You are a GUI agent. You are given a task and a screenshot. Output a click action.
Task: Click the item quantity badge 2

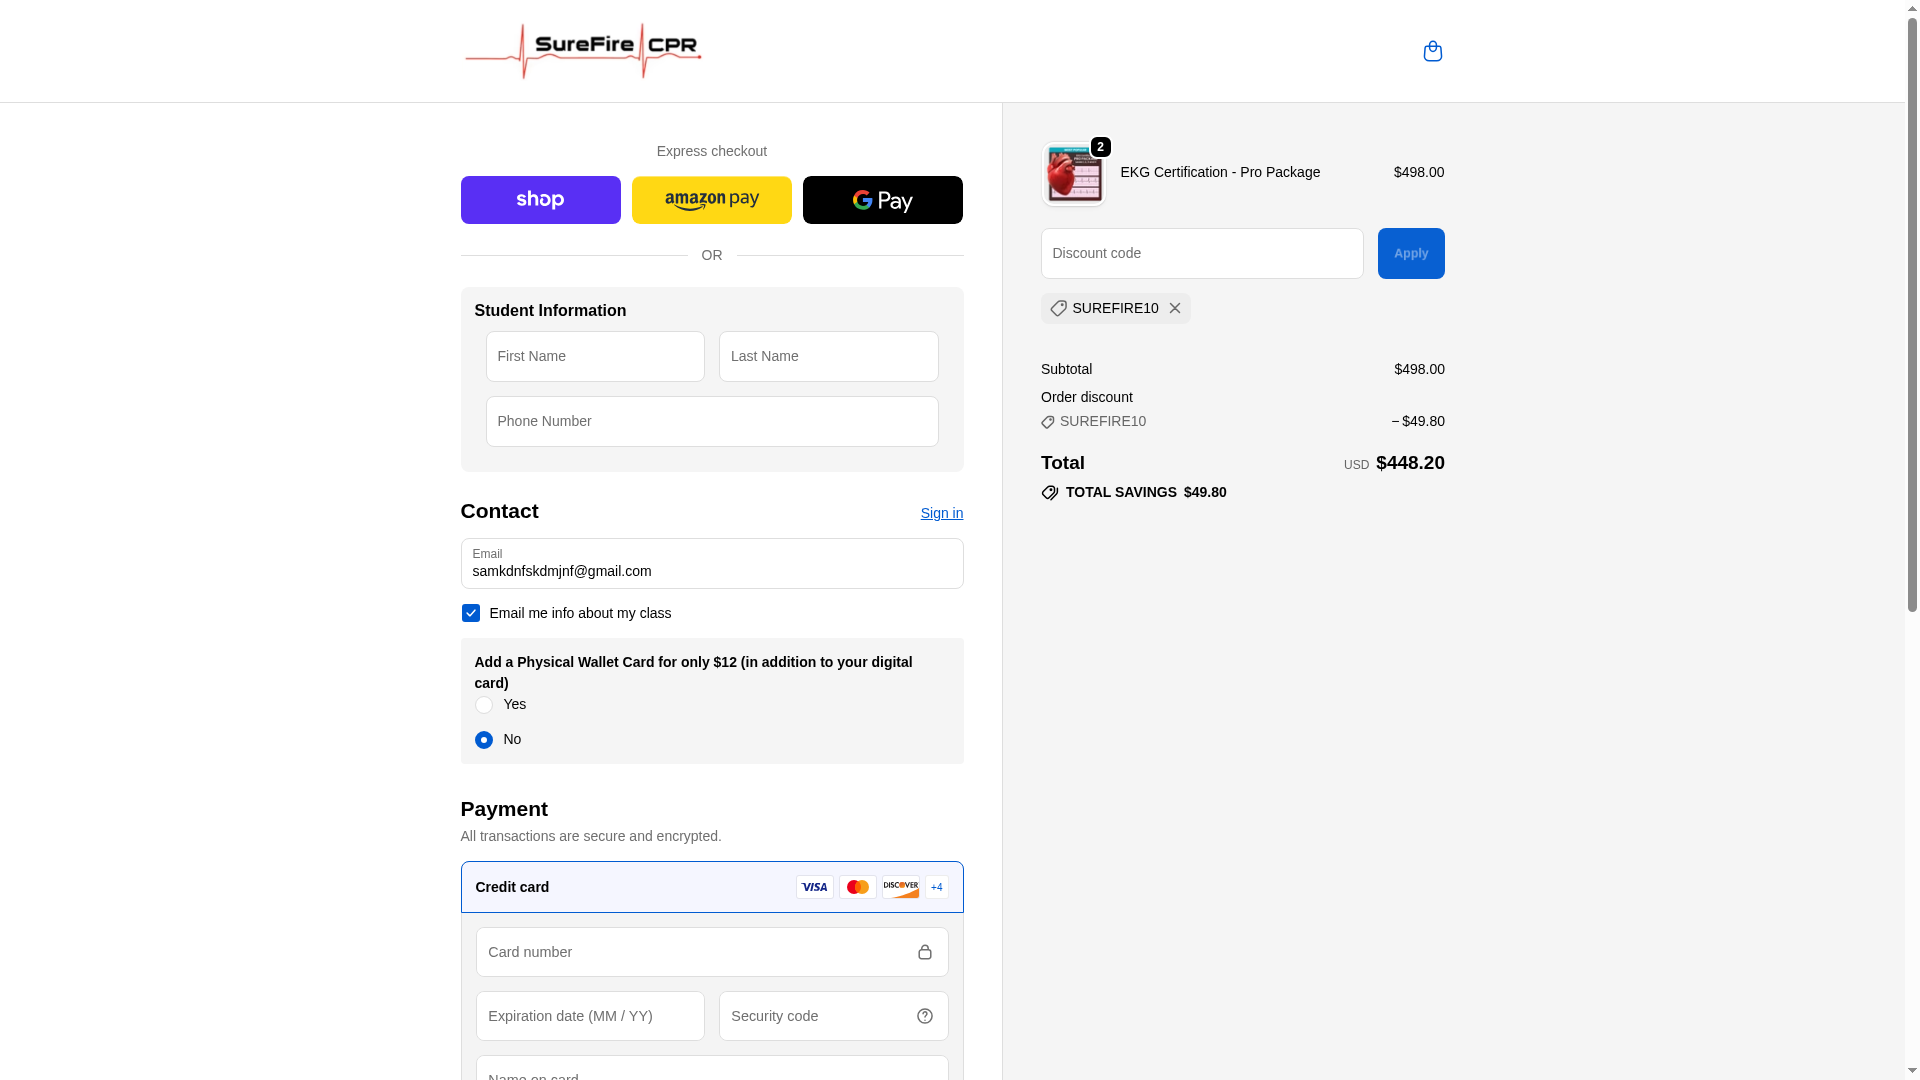pyautogui.click(x=1101, y=147)
